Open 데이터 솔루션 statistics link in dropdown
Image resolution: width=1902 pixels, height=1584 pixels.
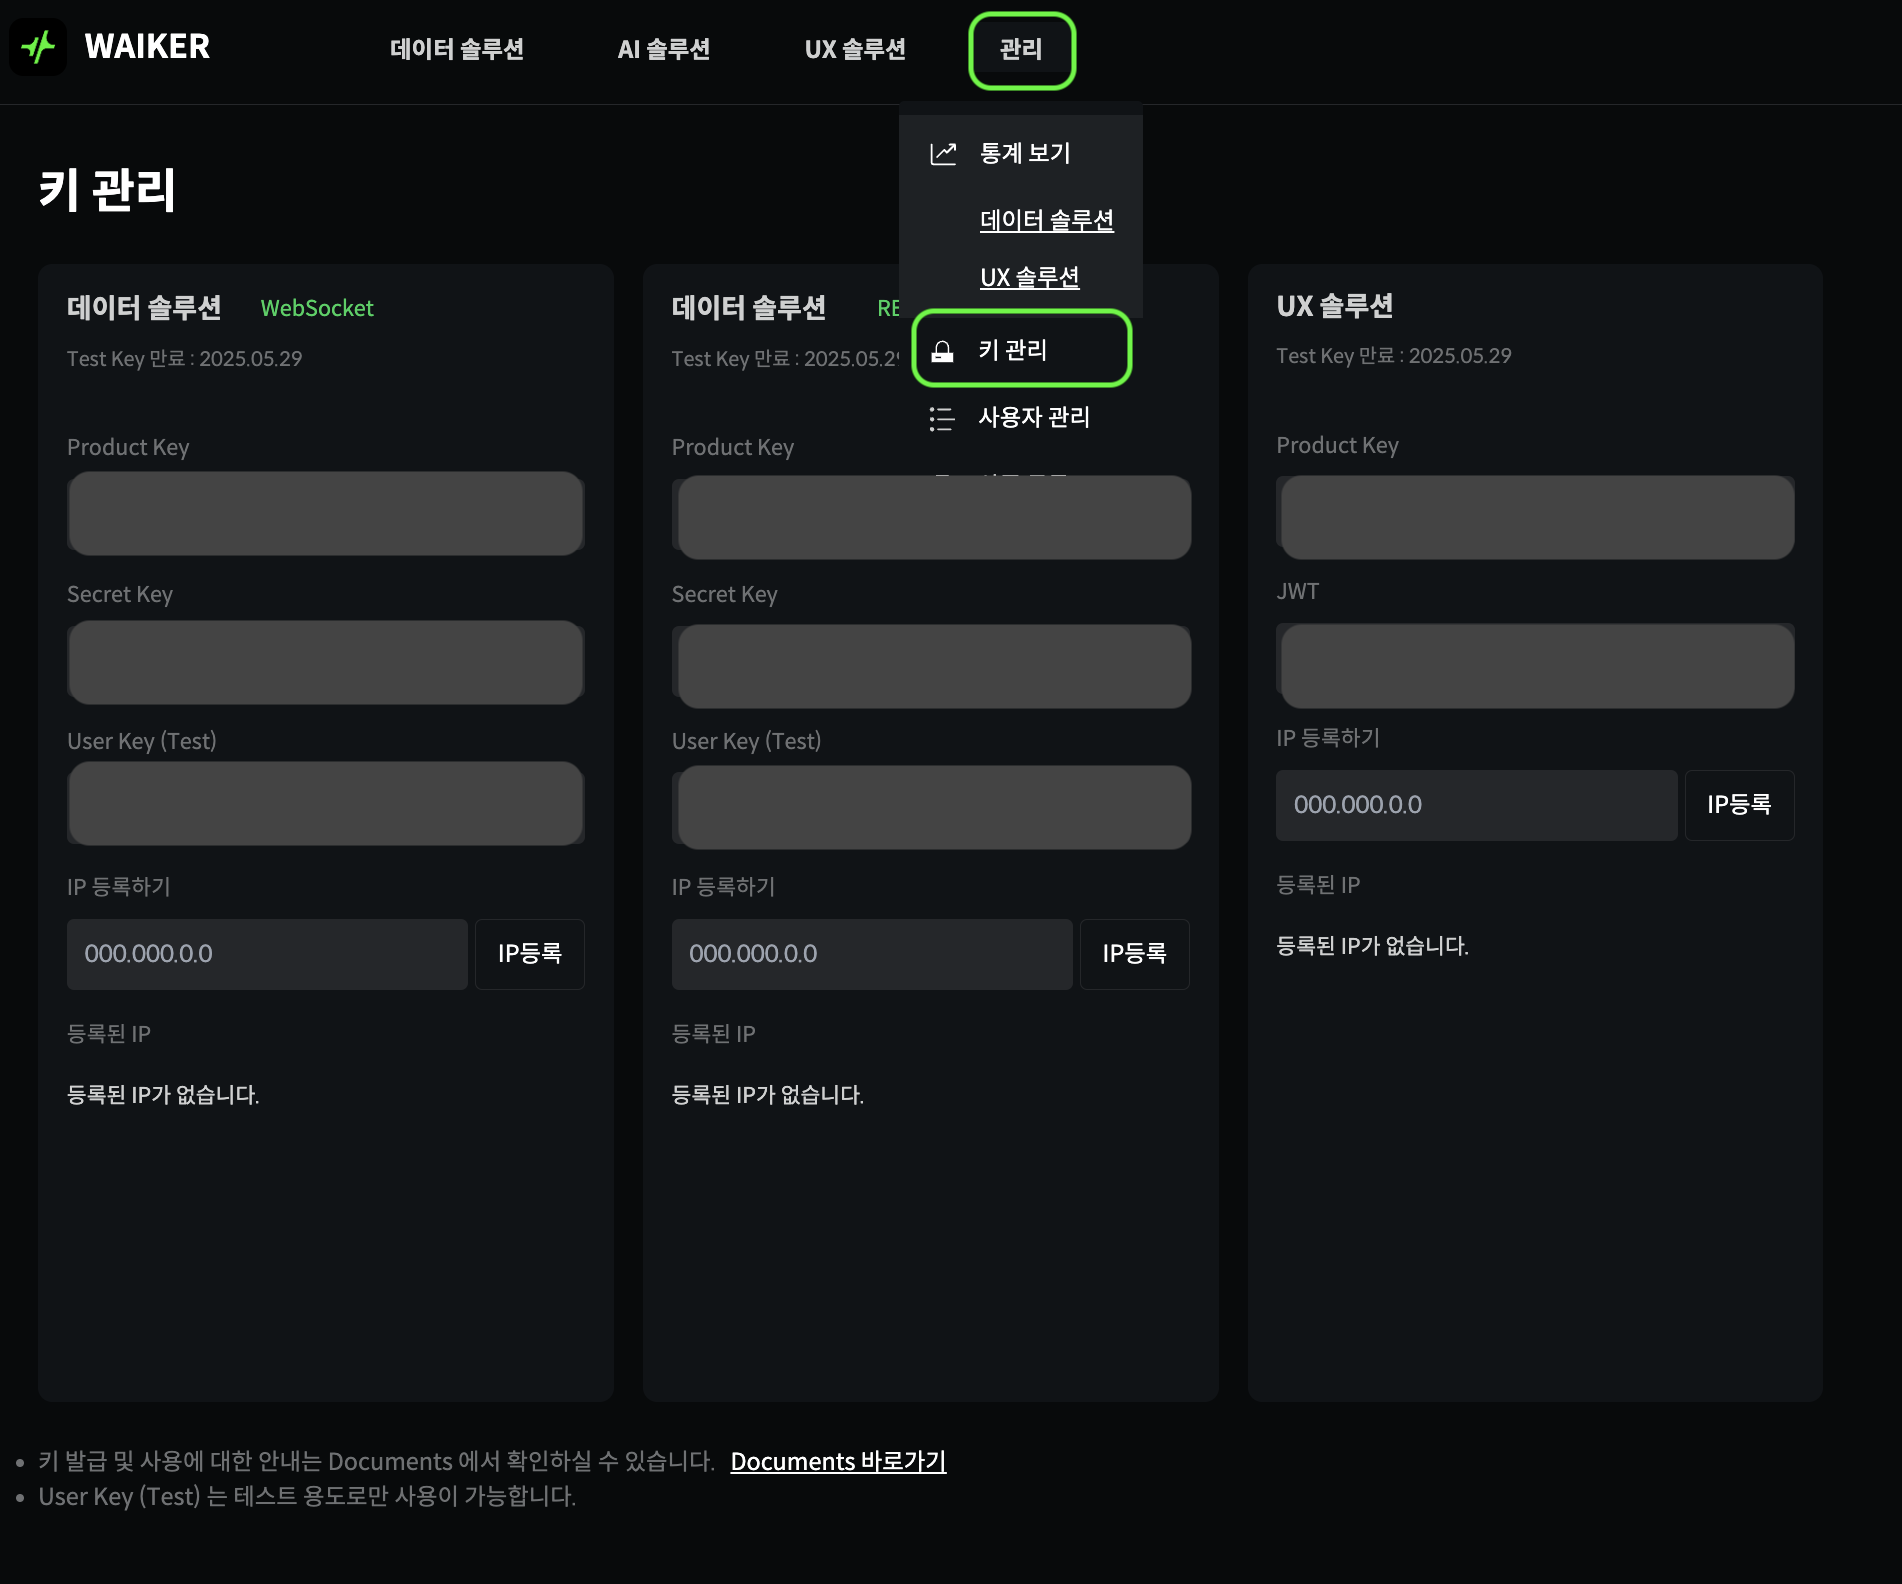tap(1047, 220)
